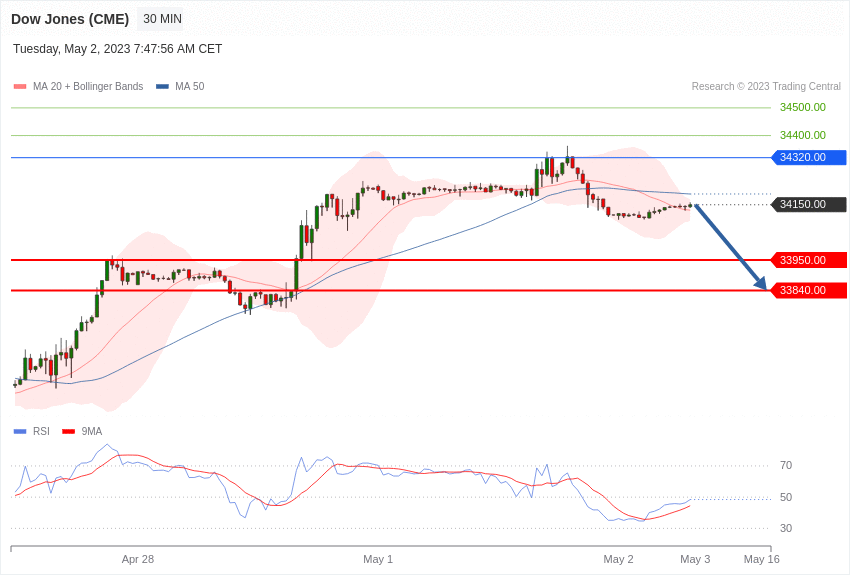Click the MA 20 + Bollinger Bands legend swatch
850x576 pixels.
pyautogui.click(x=20, y=87)
